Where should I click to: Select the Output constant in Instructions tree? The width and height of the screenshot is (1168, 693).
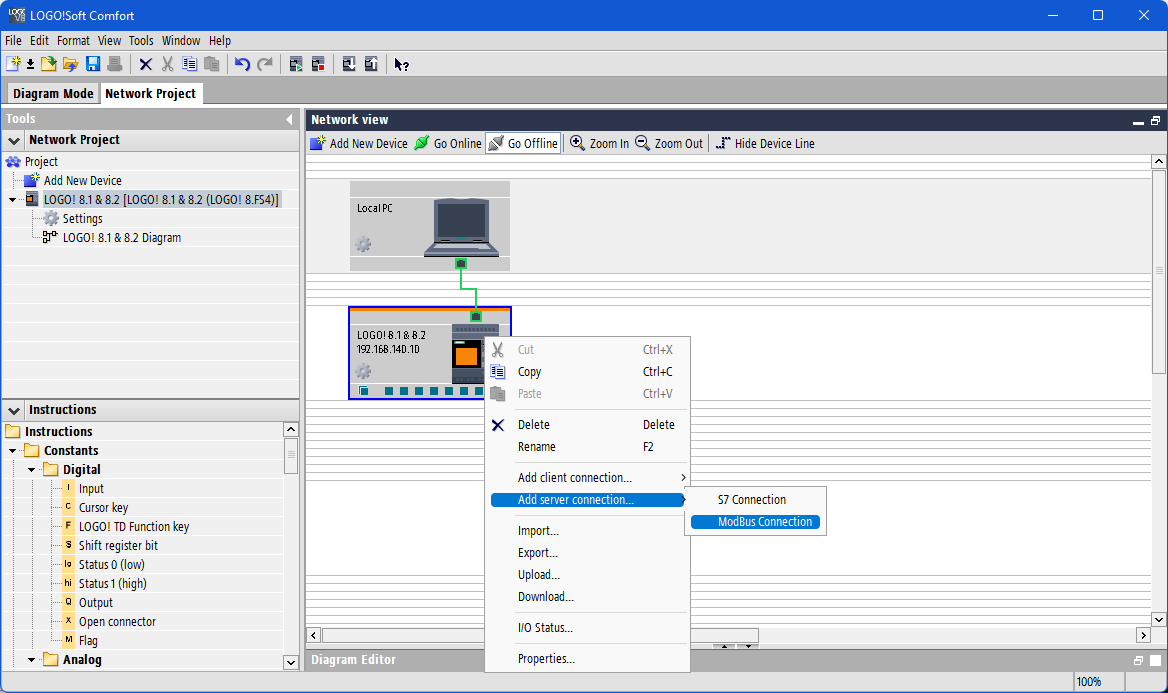[x=94, y=602]
